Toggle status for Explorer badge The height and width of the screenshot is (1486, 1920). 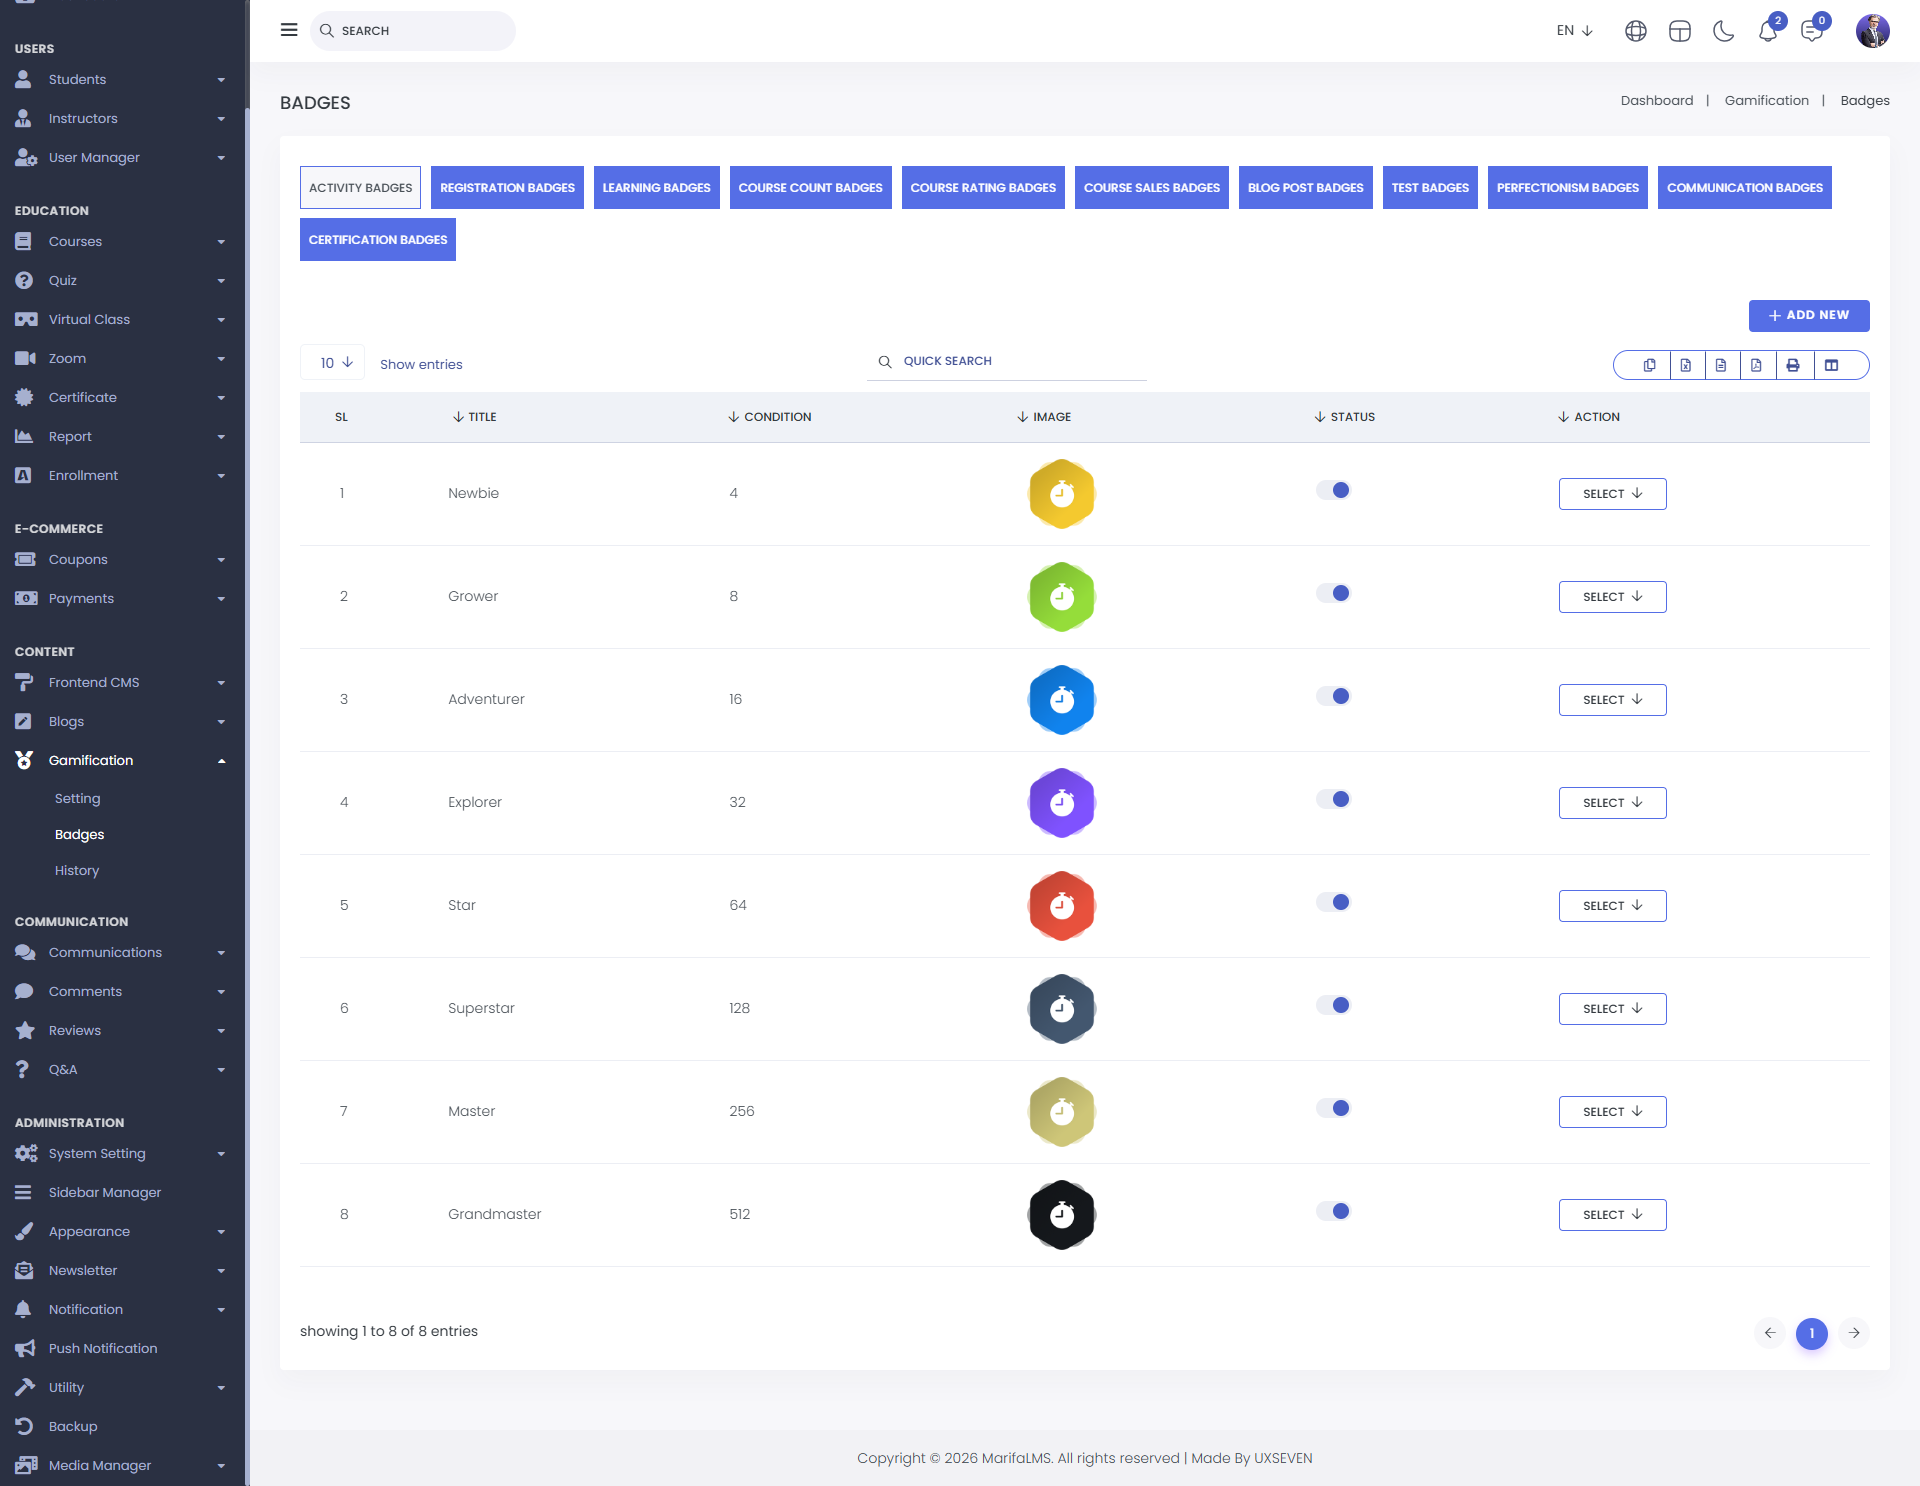tap(1333, 799)
